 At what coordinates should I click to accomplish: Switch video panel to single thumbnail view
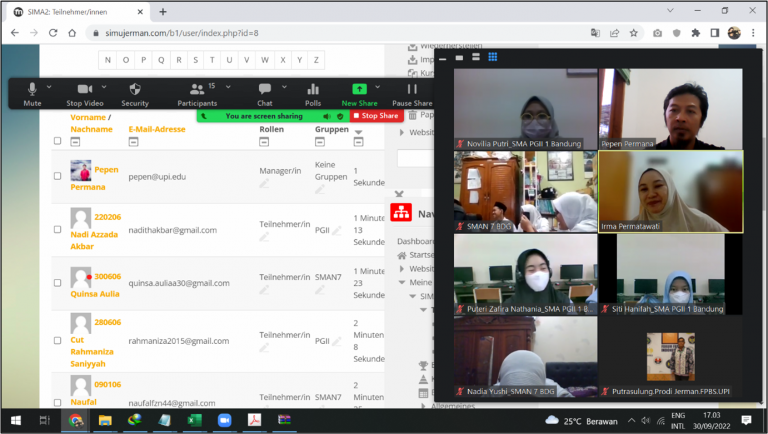(459, 57)
